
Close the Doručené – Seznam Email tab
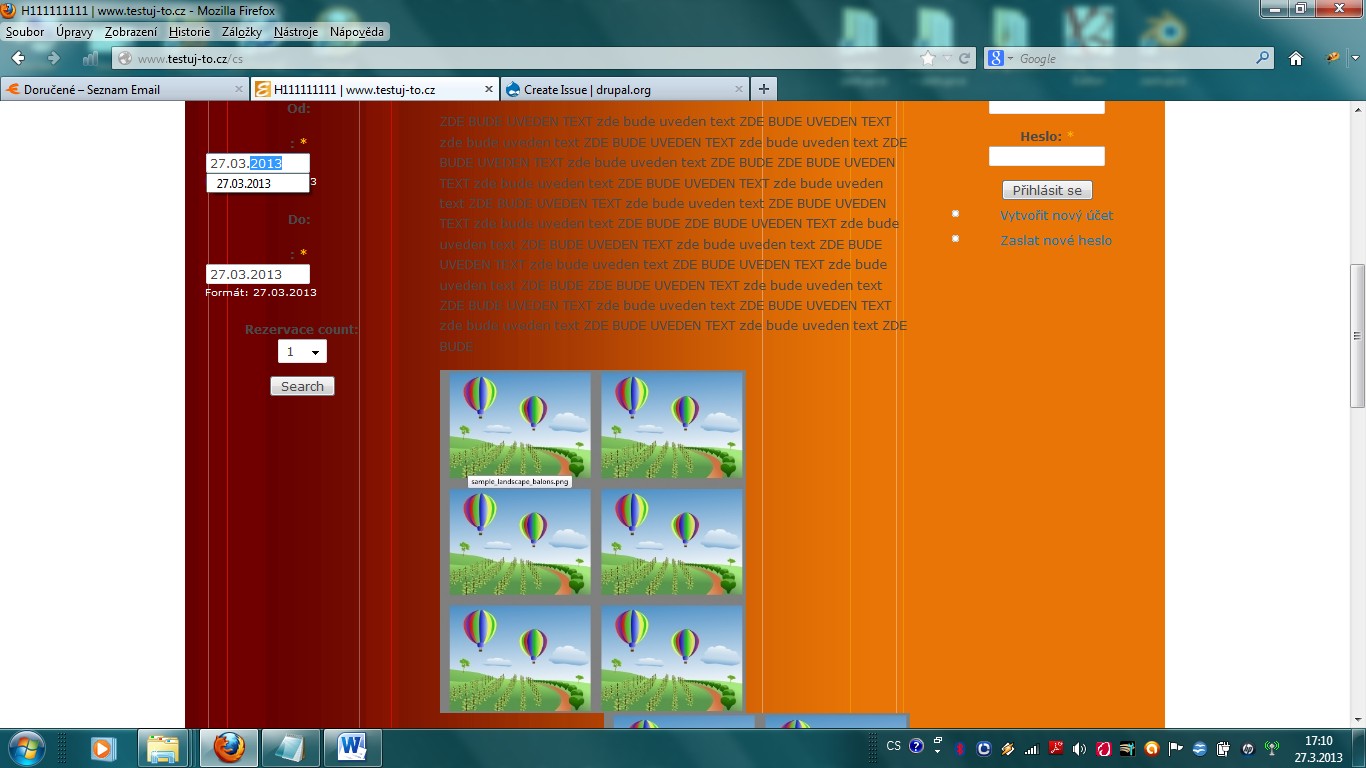[239, 89]
